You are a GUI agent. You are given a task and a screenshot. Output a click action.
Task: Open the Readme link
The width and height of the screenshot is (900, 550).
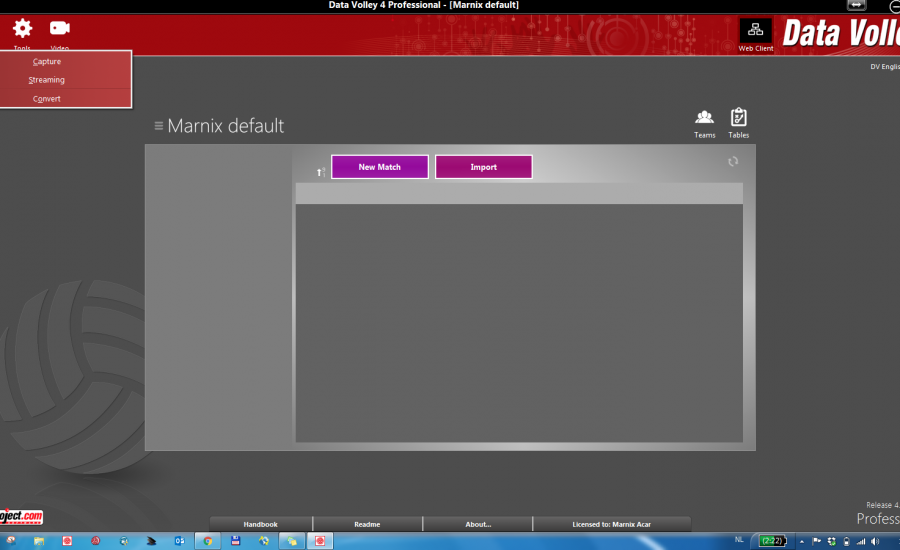pos(367,524)
